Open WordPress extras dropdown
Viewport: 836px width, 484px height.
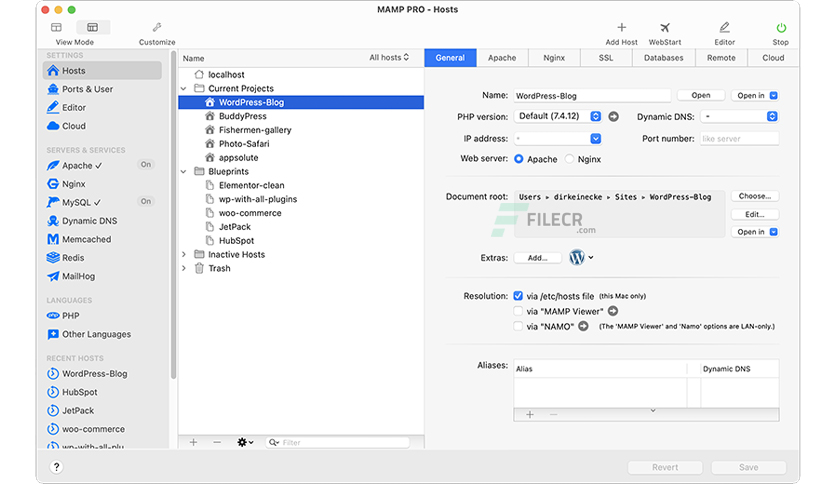coord(581,257)
